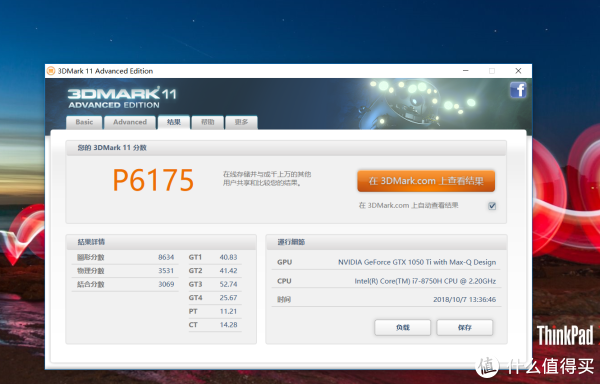The width and height of the screenshot is (600, 384).
Task: View results on 3DMark.com orange button
Action: (426, 181)
